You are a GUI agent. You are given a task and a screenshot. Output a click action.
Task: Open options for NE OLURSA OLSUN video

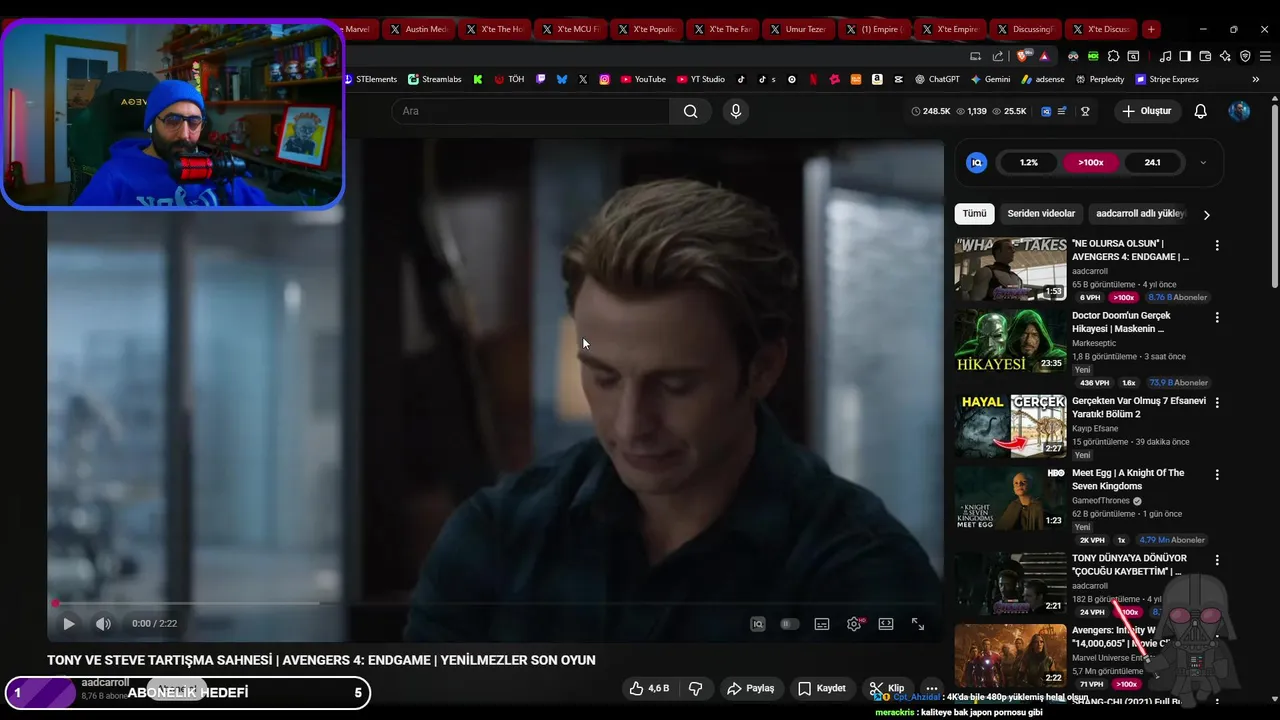pyautogui.click(x=1217, y=245)
